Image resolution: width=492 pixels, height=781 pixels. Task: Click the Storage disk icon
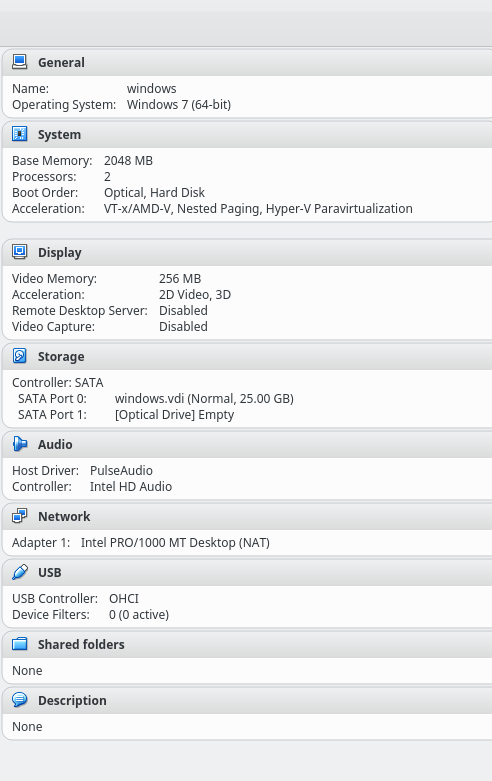19,357
